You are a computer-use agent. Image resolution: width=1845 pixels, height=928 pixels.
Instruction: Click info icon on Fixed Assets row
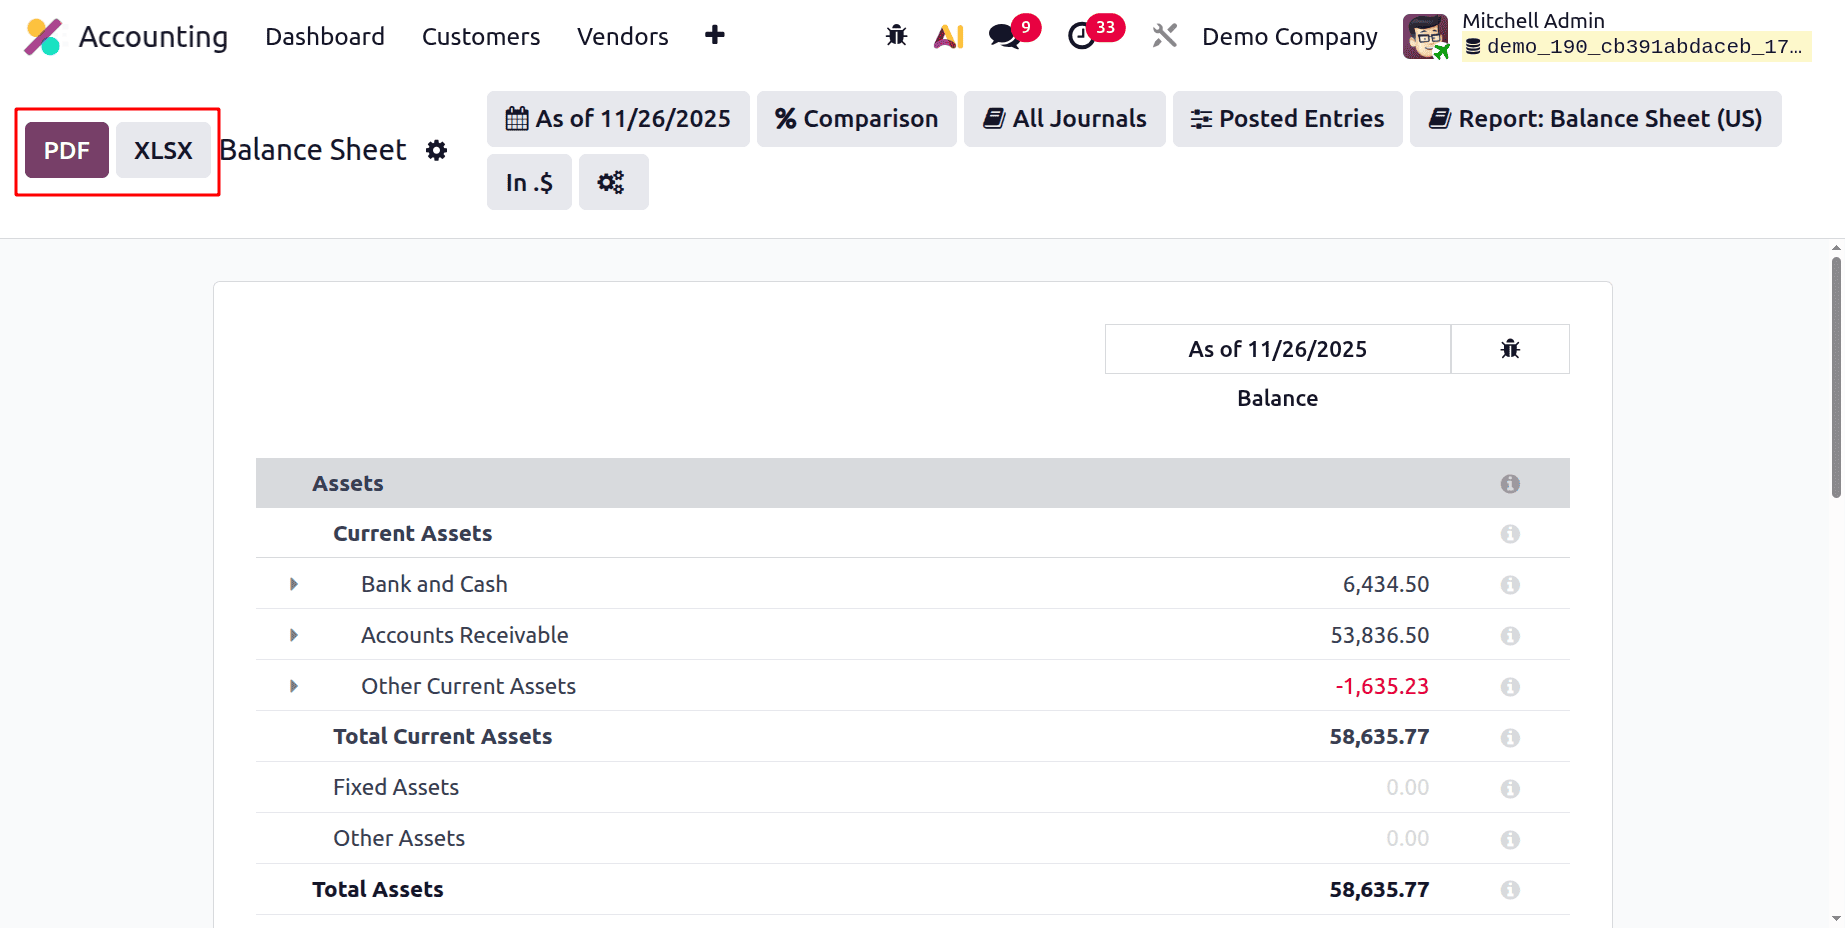(1510, 789)
